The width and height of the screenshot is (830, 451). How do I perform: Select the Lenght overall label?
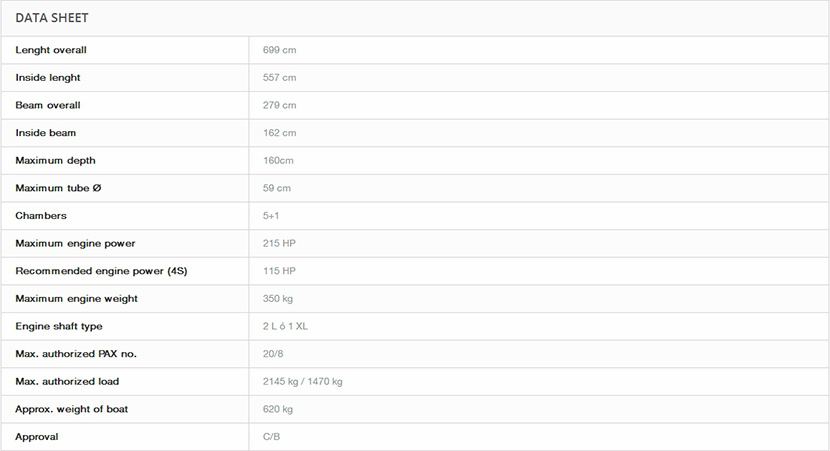51,50
